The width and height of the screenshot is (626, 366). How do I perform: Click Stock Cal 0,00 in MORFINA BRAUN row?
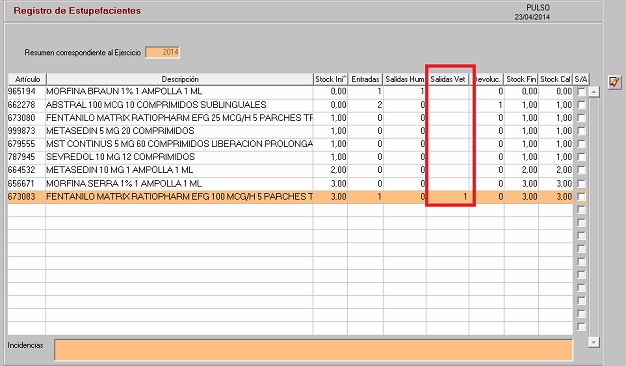(564, 91)
